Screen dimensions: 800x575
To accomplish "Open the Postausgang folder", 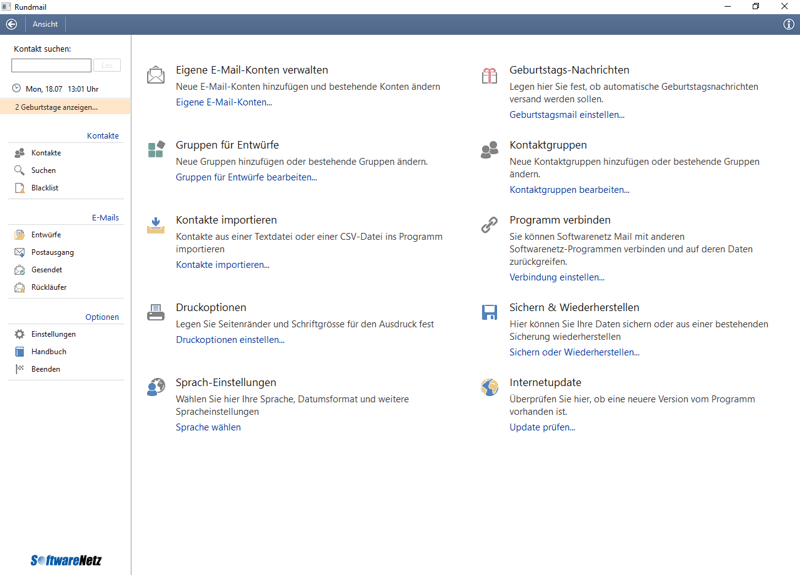I will click(52, 252).
